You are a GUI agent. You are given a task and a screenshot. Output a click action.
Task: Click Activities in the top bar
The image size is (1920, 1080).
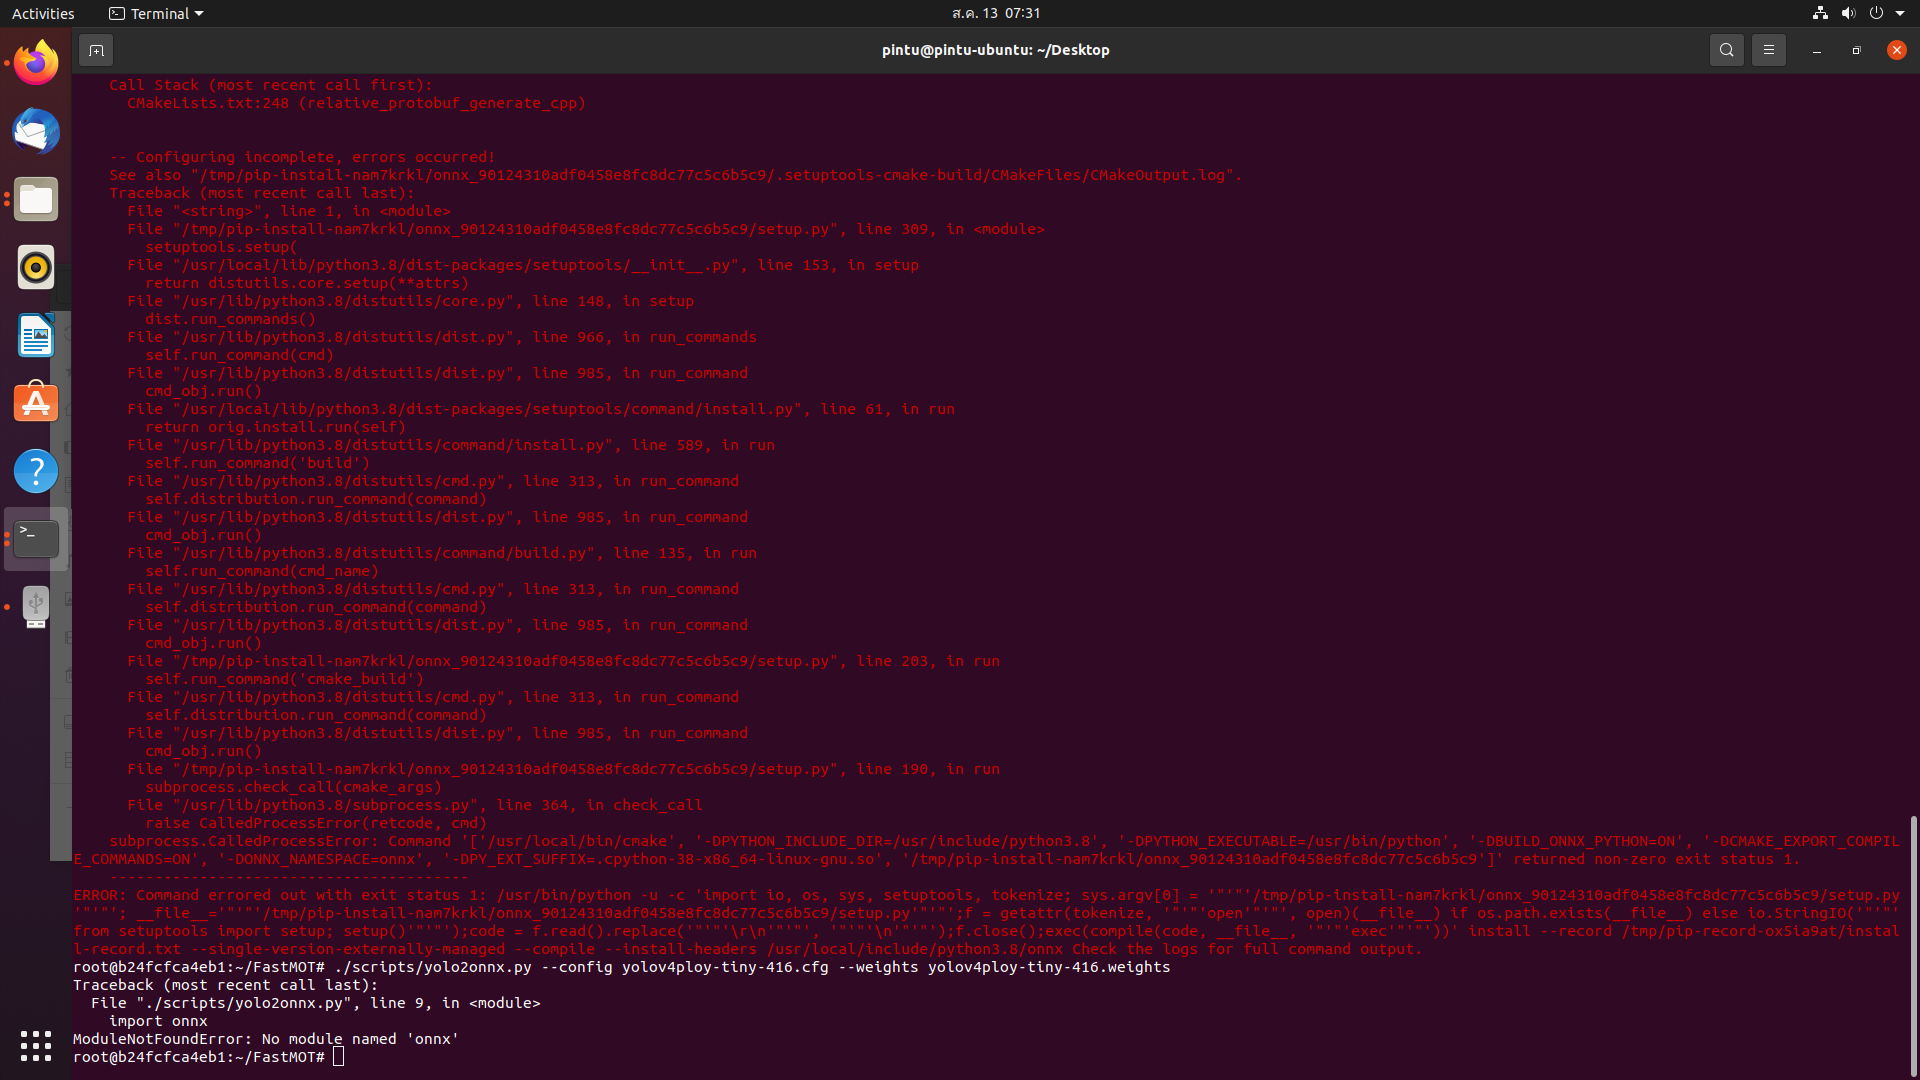coord(43,13)
